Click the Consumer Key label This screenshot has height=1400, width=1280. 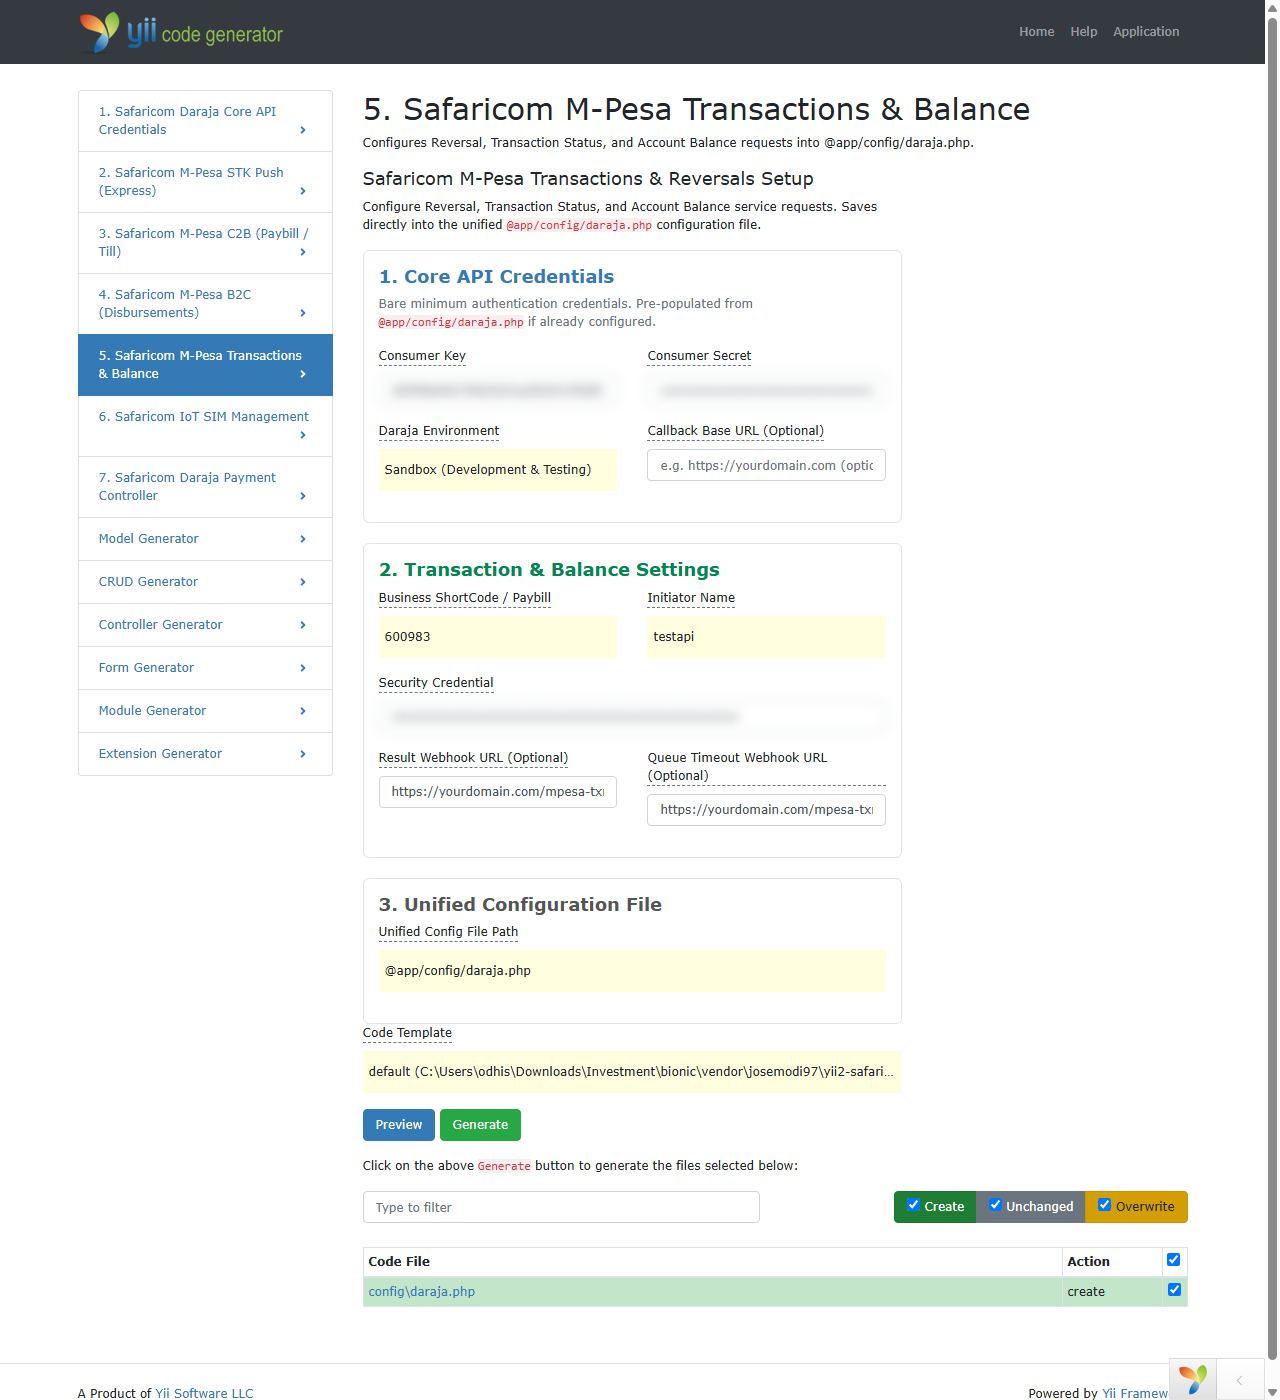pos(422,356)
